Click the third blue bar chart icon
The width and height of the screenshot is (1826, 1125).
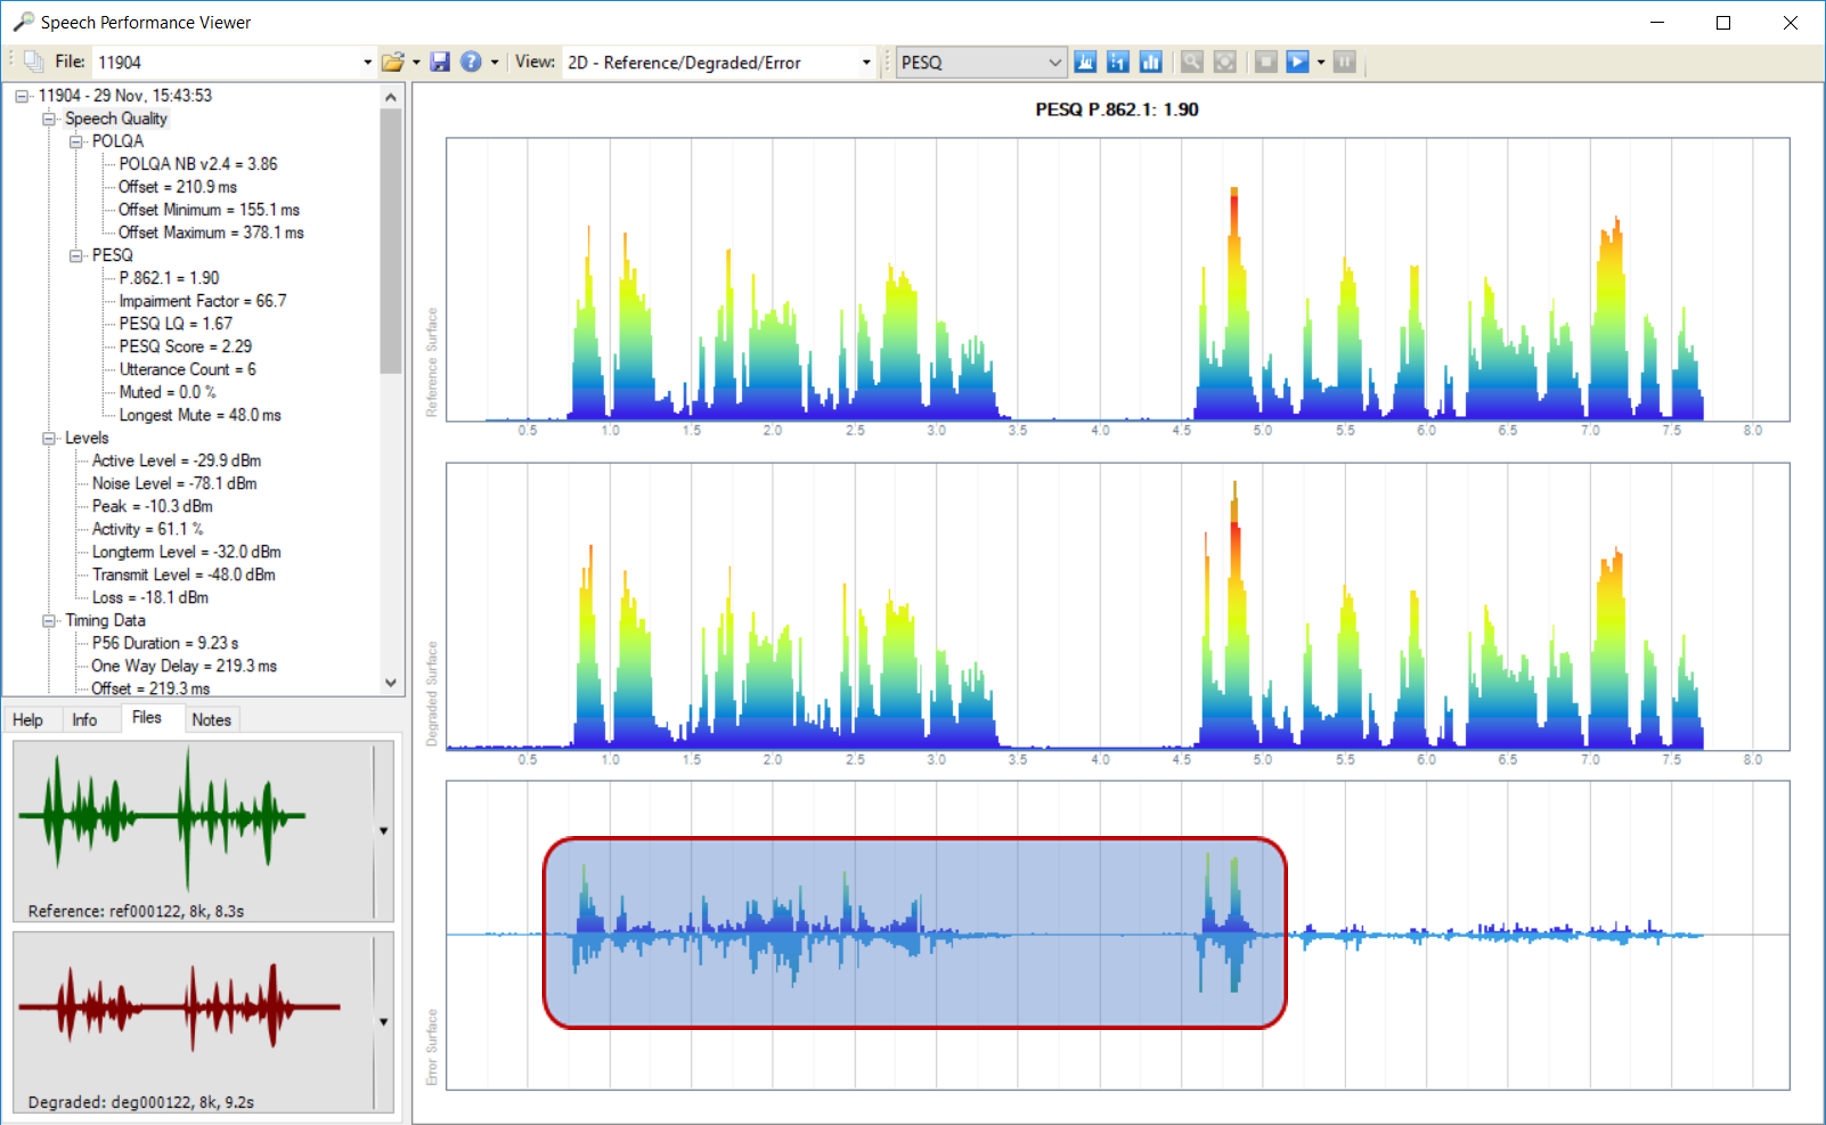coord(1151,62)
